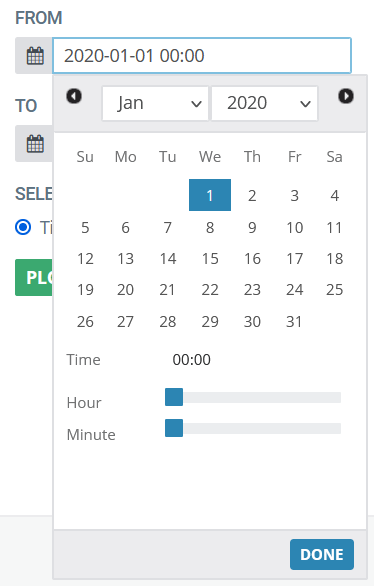
Task: Select day 4 on Saturday column
Action: pyautogui.click(x=335, y=195)
